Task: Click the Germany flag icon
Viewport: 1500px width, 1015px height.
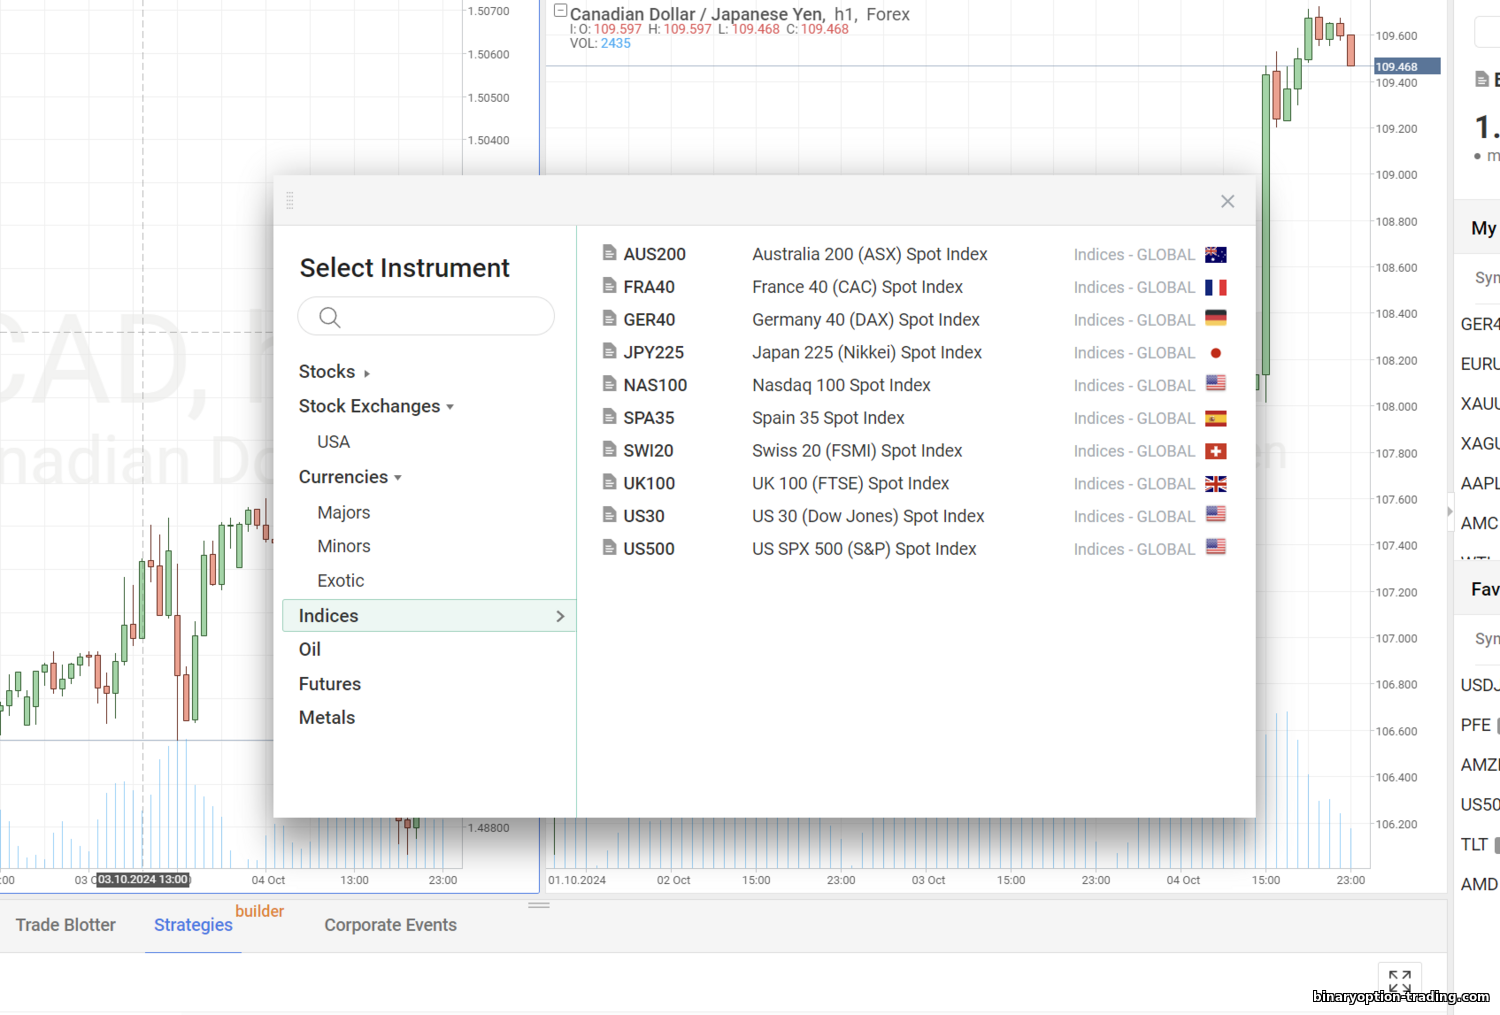Action: point(1216,319)
